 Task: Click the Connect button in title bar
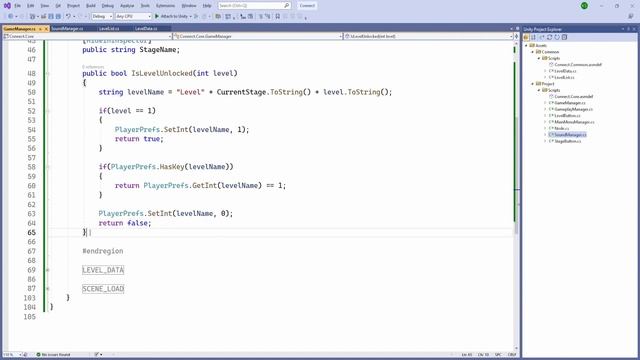pos(307,6)
